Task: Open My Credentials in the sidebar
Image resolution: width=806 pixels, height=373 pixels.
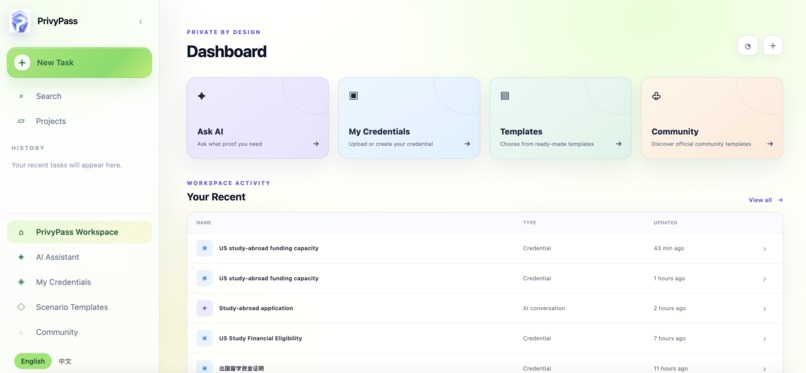Action: [x=79, y=282]
